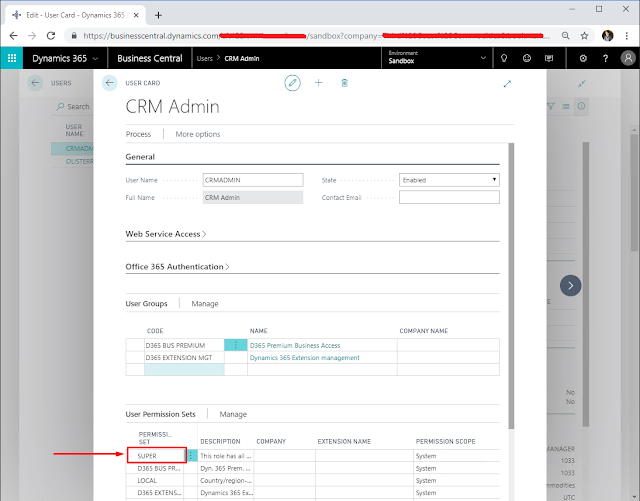
Task: Add new user with plus icon
Action: click(x=318, y=83)
